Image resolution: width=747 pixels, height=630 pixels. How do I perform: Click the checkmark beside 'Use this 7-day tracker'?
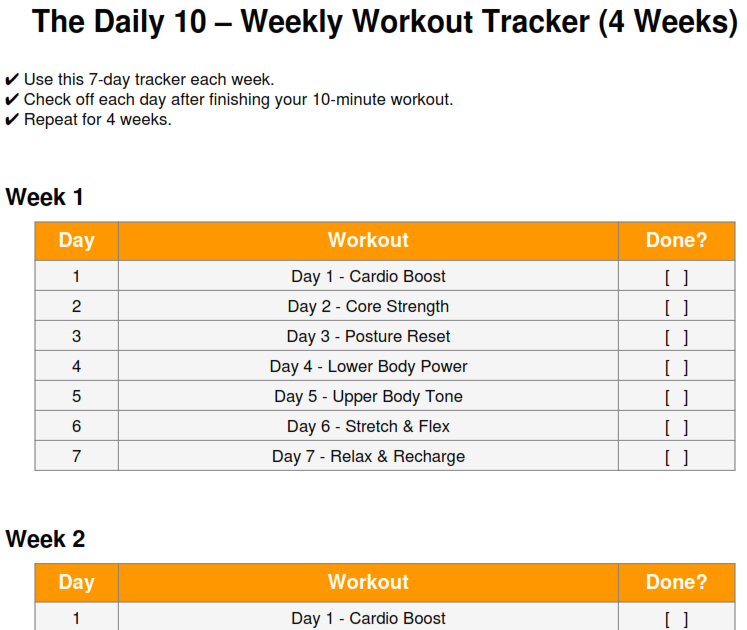[x=12, y=80]
